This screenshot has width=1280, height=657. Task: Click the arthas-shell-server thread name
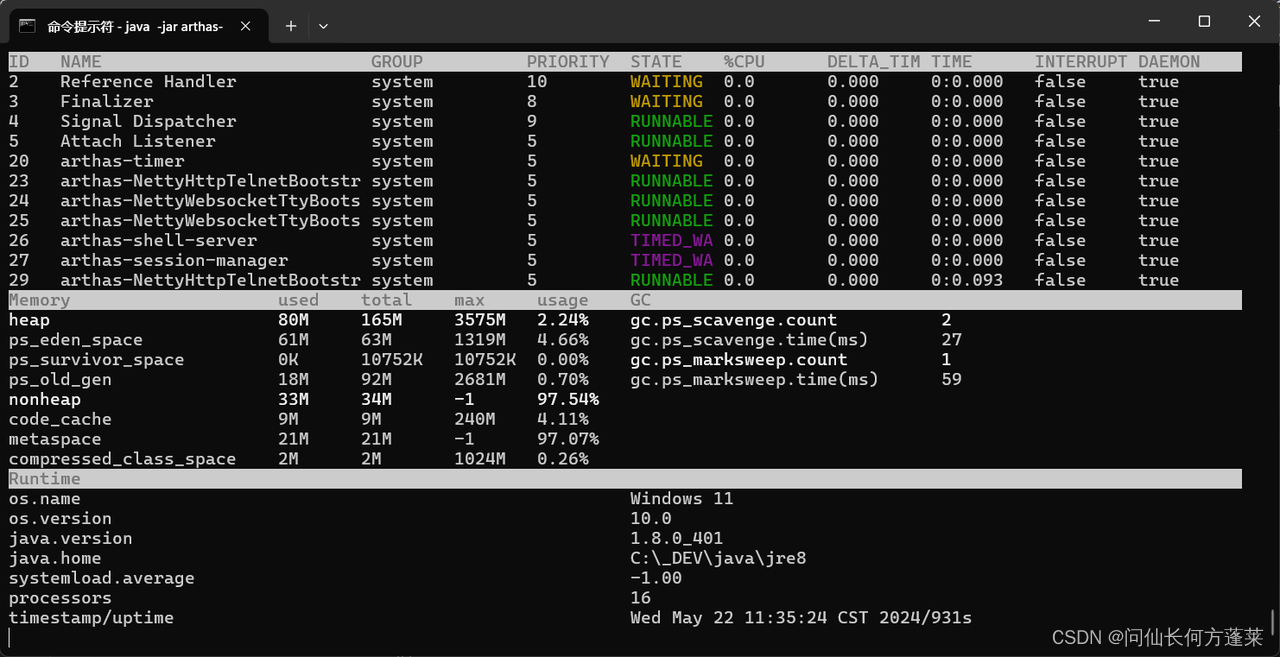coord(159,241)
